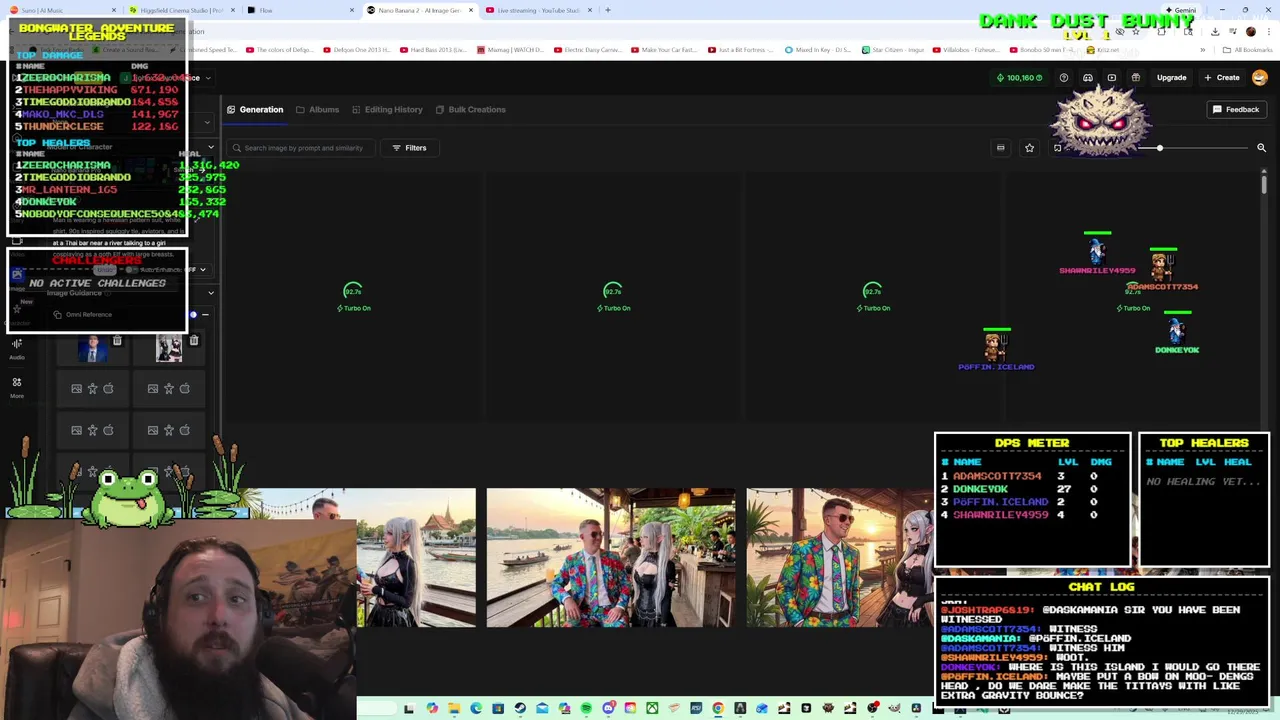Open Google Chrome from the taskbar
The image size is (1280, 720).
click(718, 709)
